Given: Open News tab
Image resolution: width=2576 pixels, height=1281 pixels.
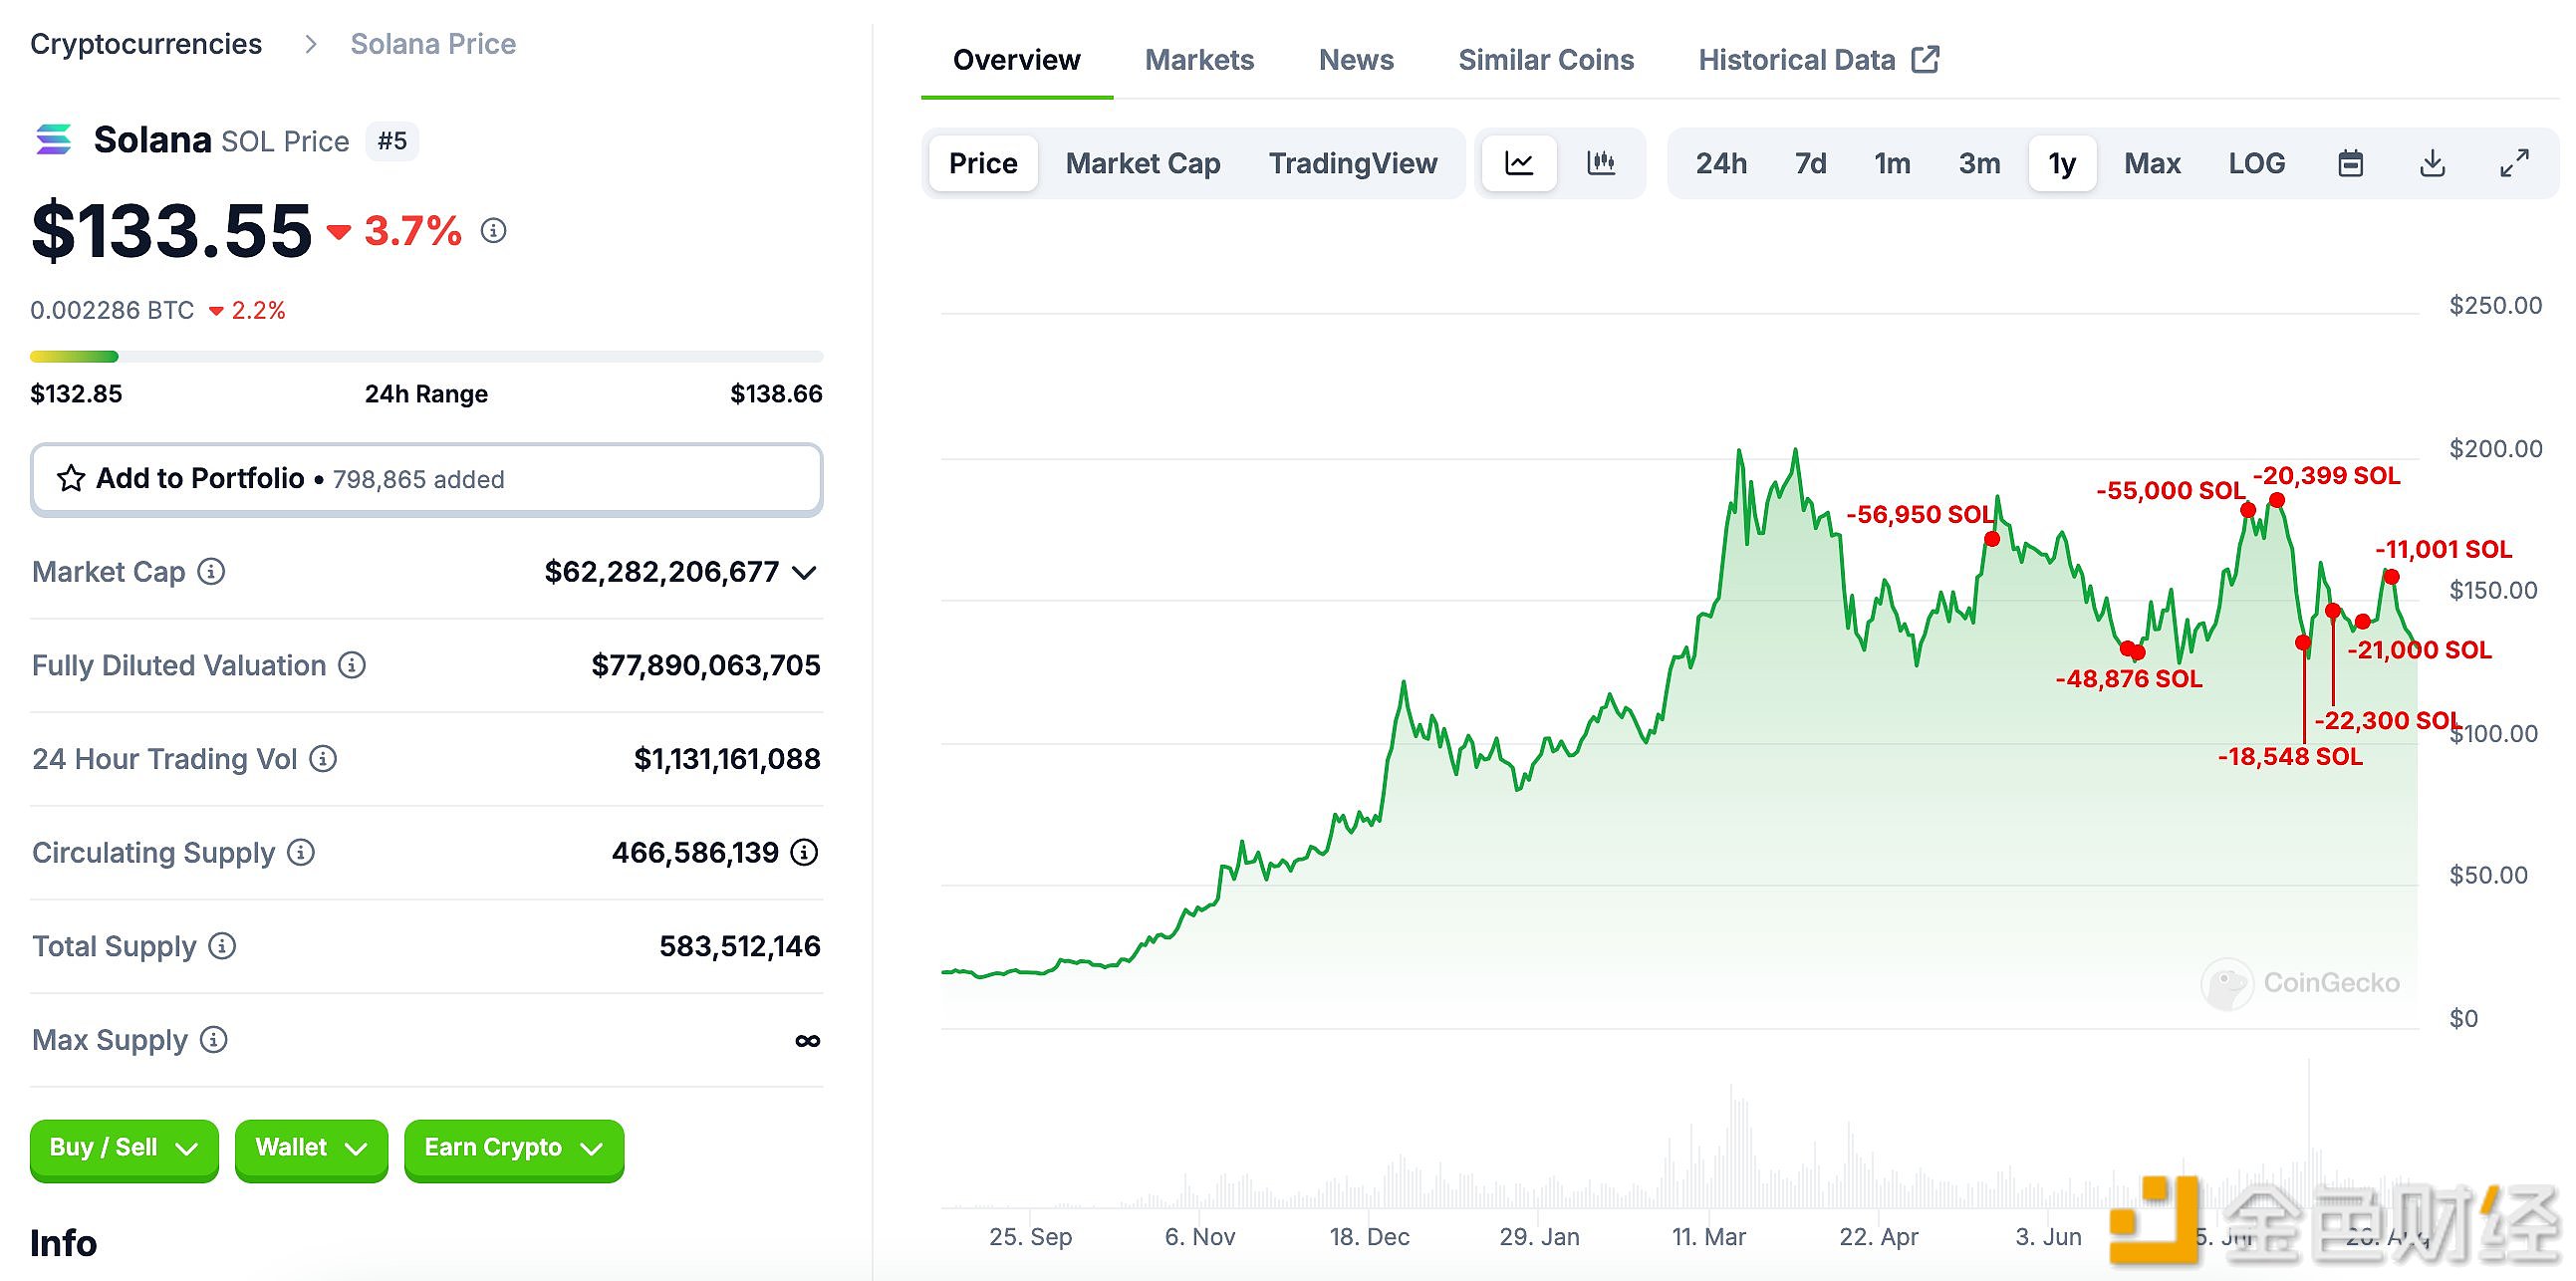Looking at the screenshot, I should click(x=1356, y=60).
